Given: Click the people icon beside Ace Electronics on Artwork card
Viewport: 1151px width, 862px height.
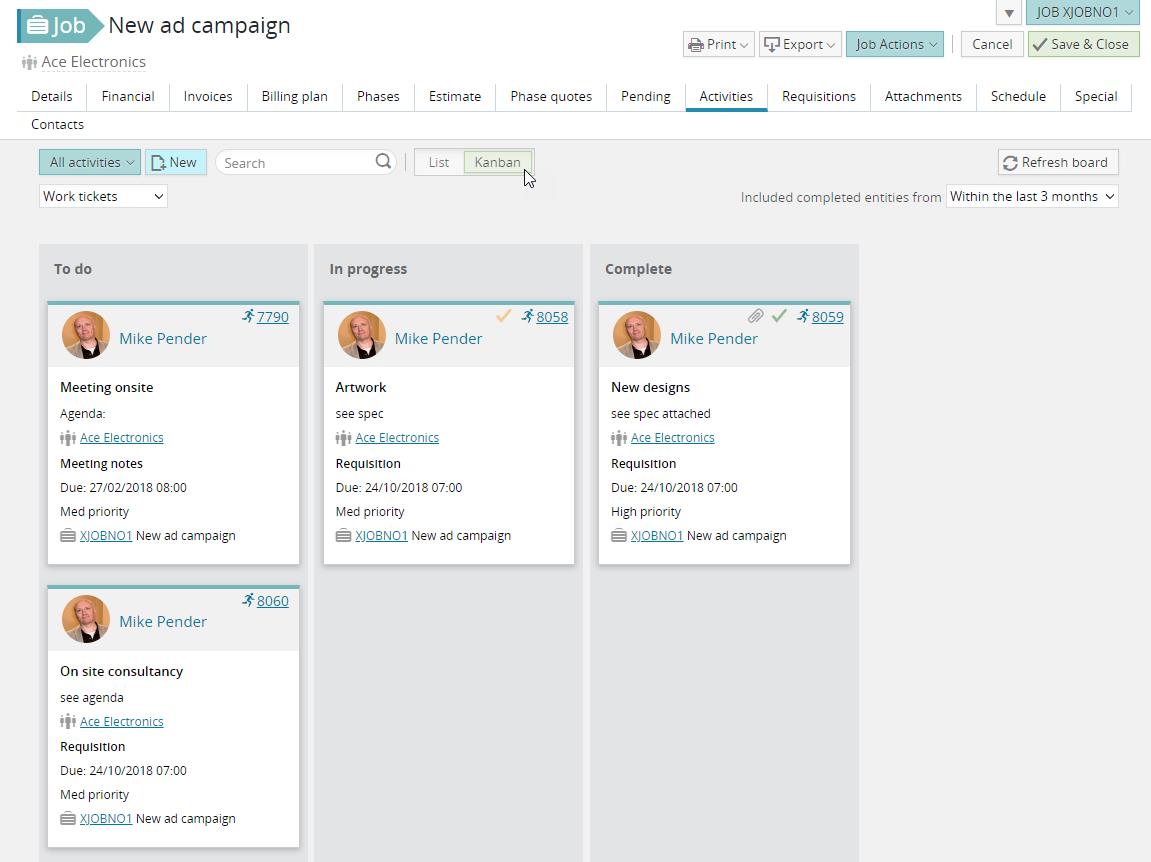Looking at the screenshot, I should point(343,438).
